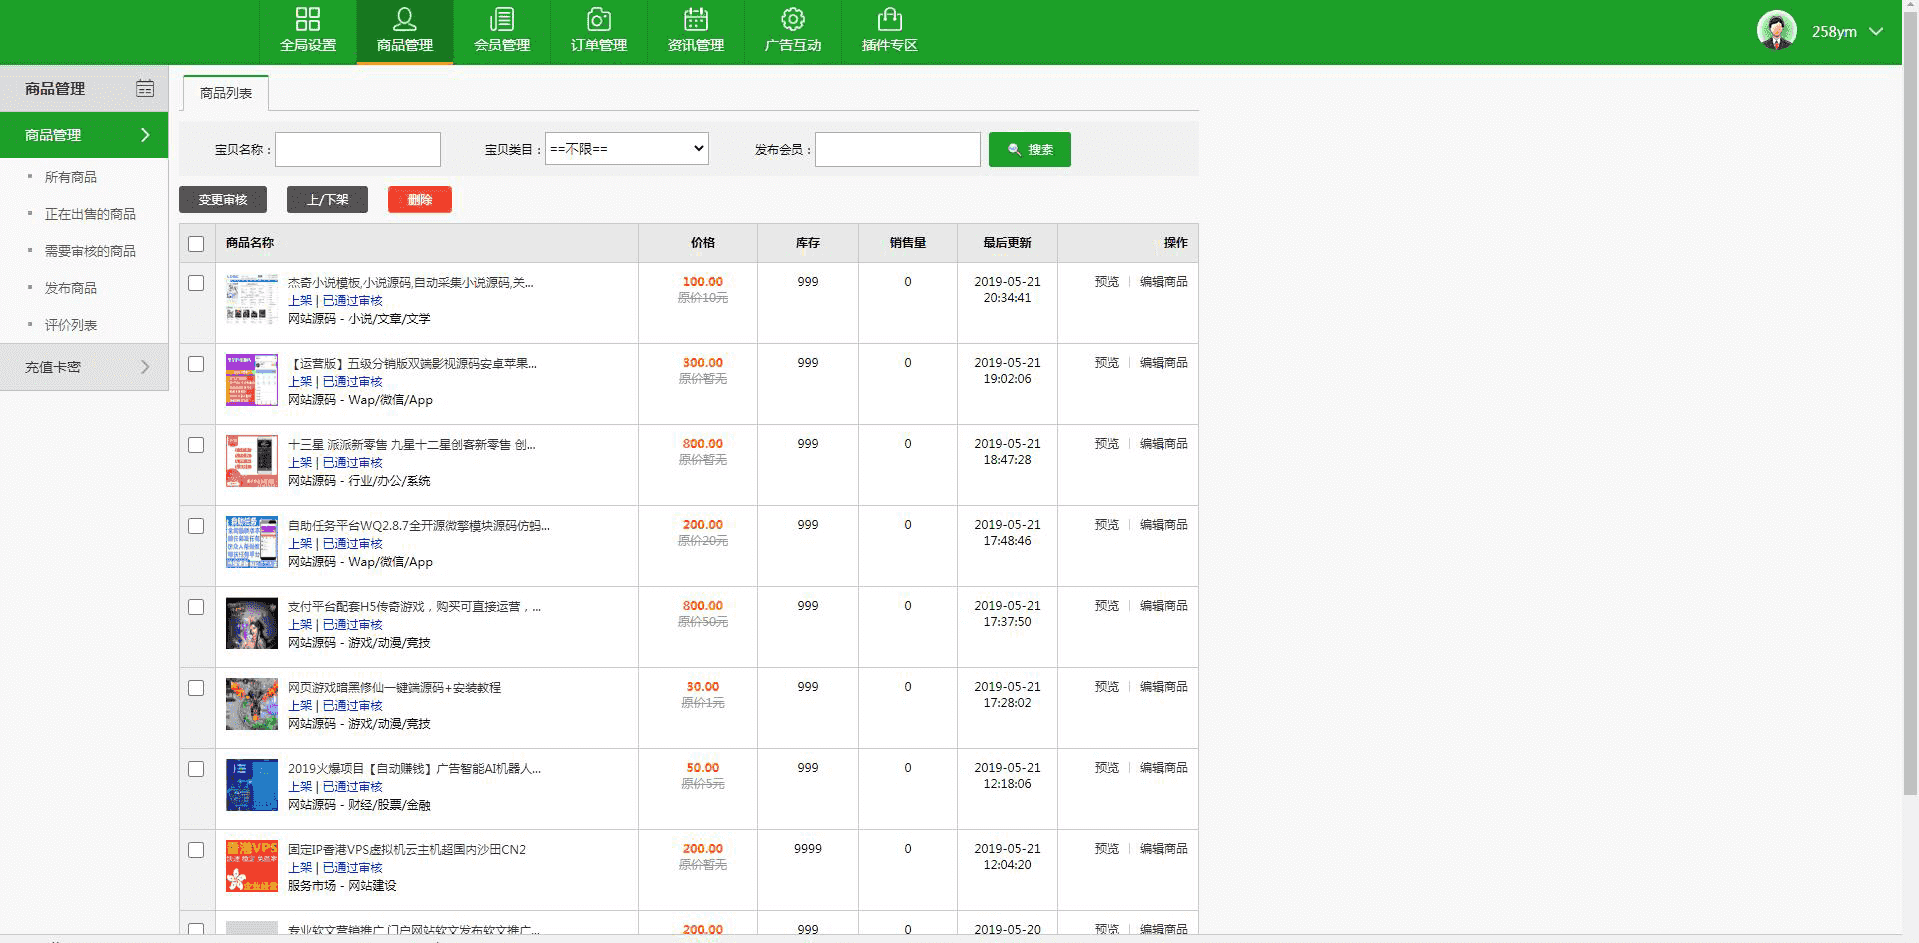Open 需要审核的商品 in sidebar menu
Screen dimensions: 1919x943
click(x=90, y=251)
